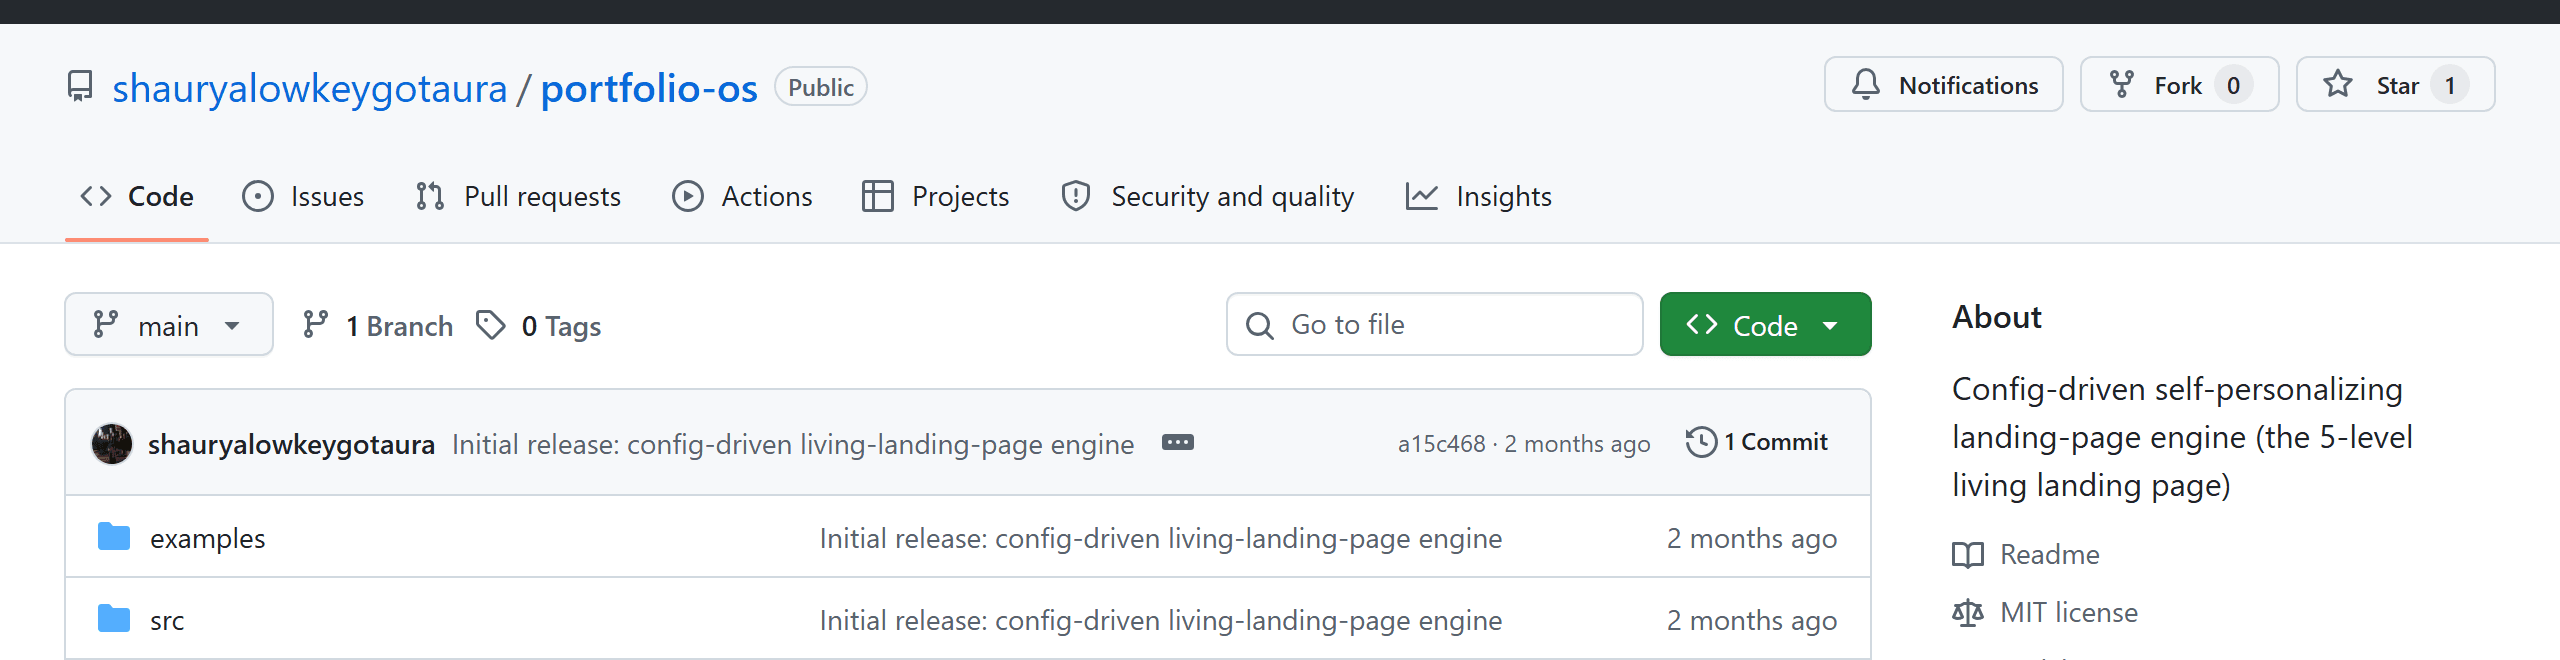
Task: Click the fork count badge showing 0
Action: (2233, 85)
